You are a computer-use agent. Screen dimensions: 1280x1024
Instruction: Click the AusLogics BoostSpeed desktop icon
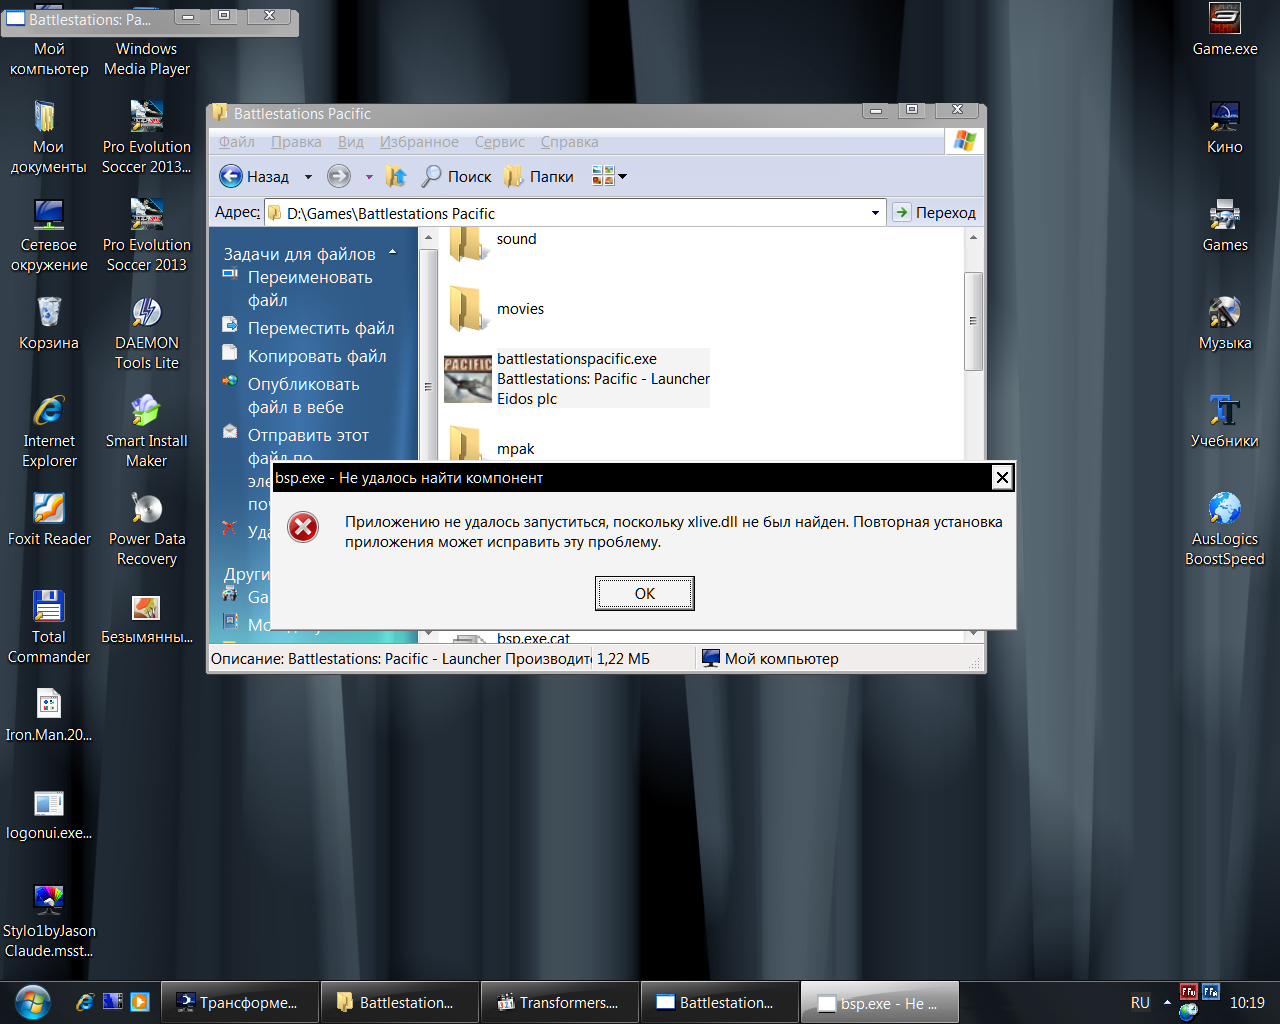1224,509
